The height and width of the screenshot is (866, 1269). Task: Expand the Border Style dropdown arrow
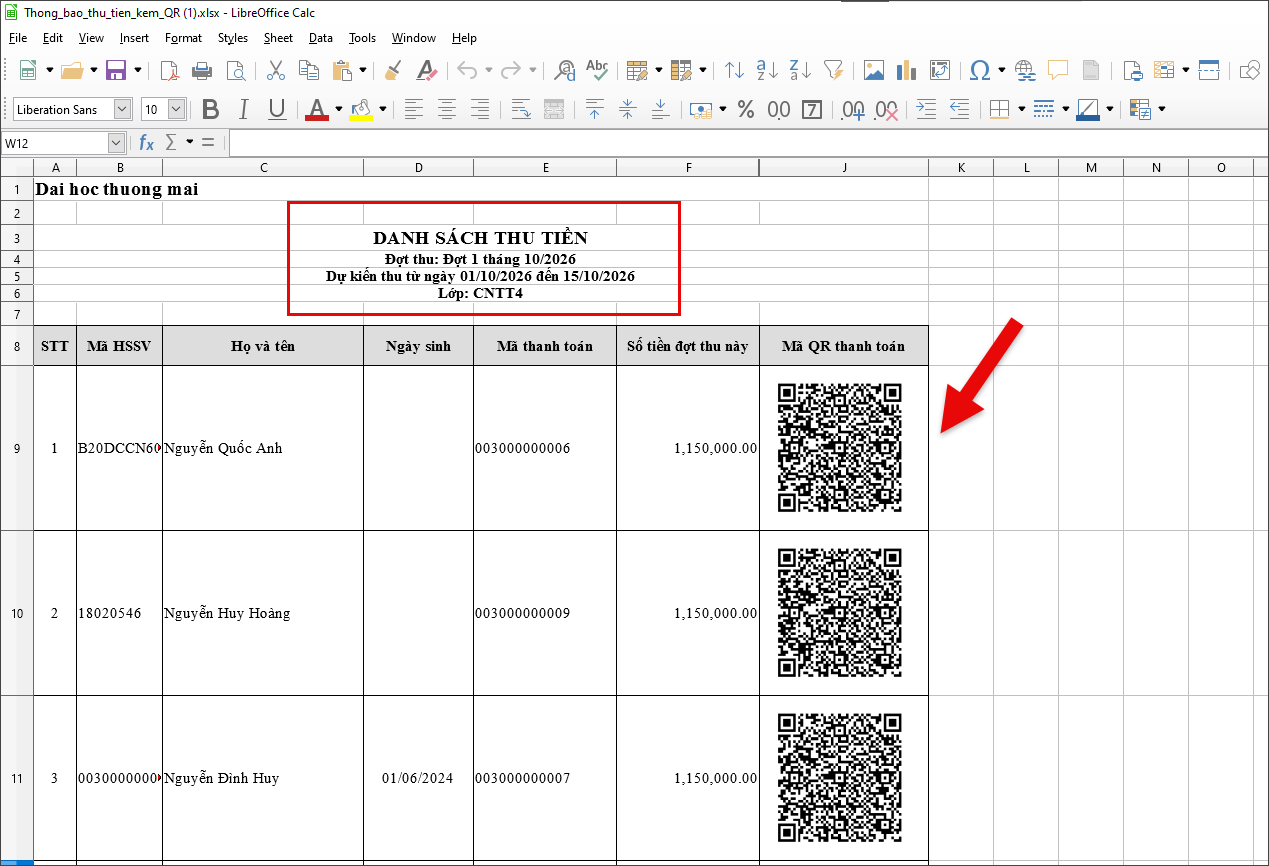1065,109
